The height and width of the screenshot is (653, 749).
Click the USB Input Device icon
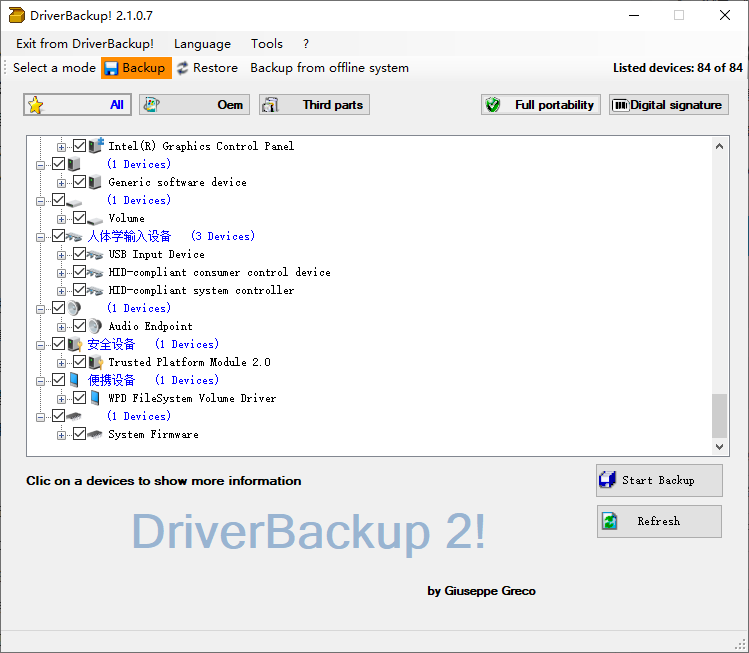(x=95, y=255)
